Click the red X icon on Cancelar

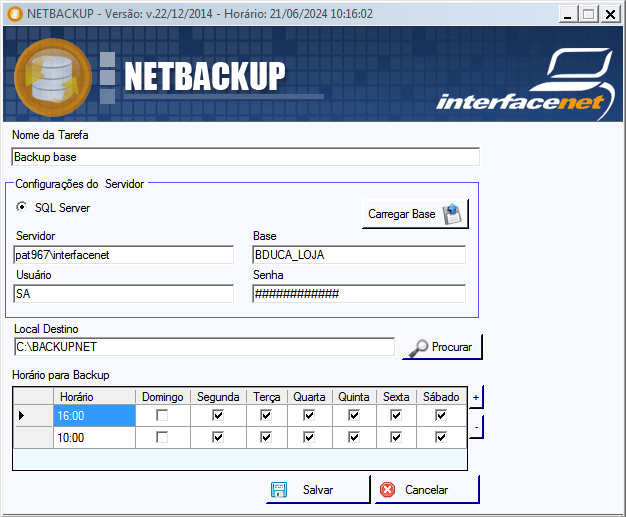tap(387, 489)
